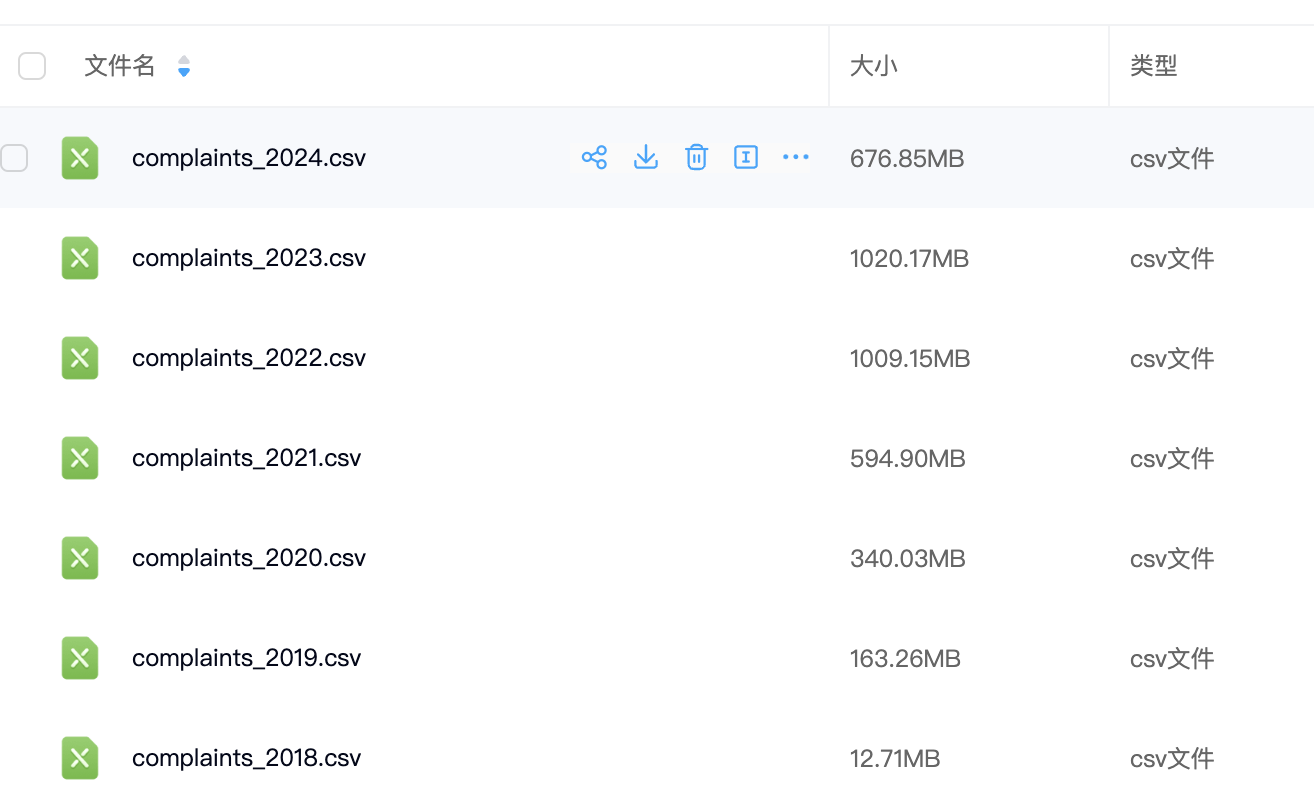Viewport: 1314px width, 804px height.
Task: Open the complaints_2022.csv file name
Action: pos(249,358)
